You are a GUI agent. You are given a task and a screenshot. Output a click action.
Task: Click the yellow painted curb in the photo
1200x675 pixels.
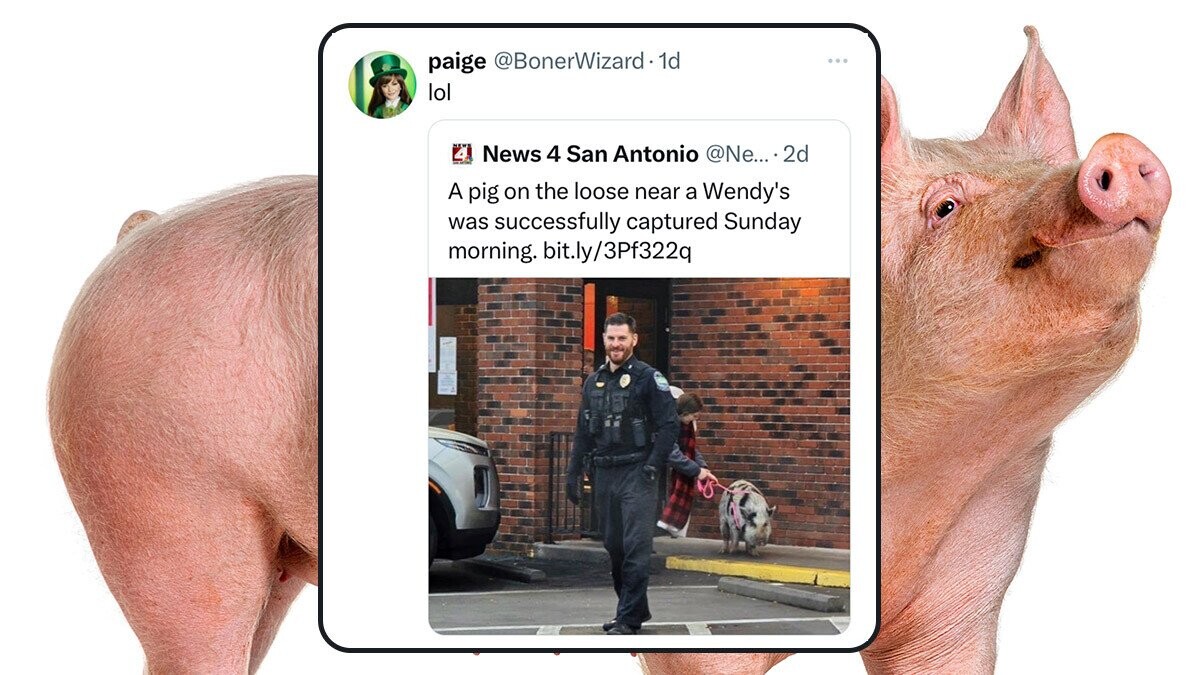757,570
